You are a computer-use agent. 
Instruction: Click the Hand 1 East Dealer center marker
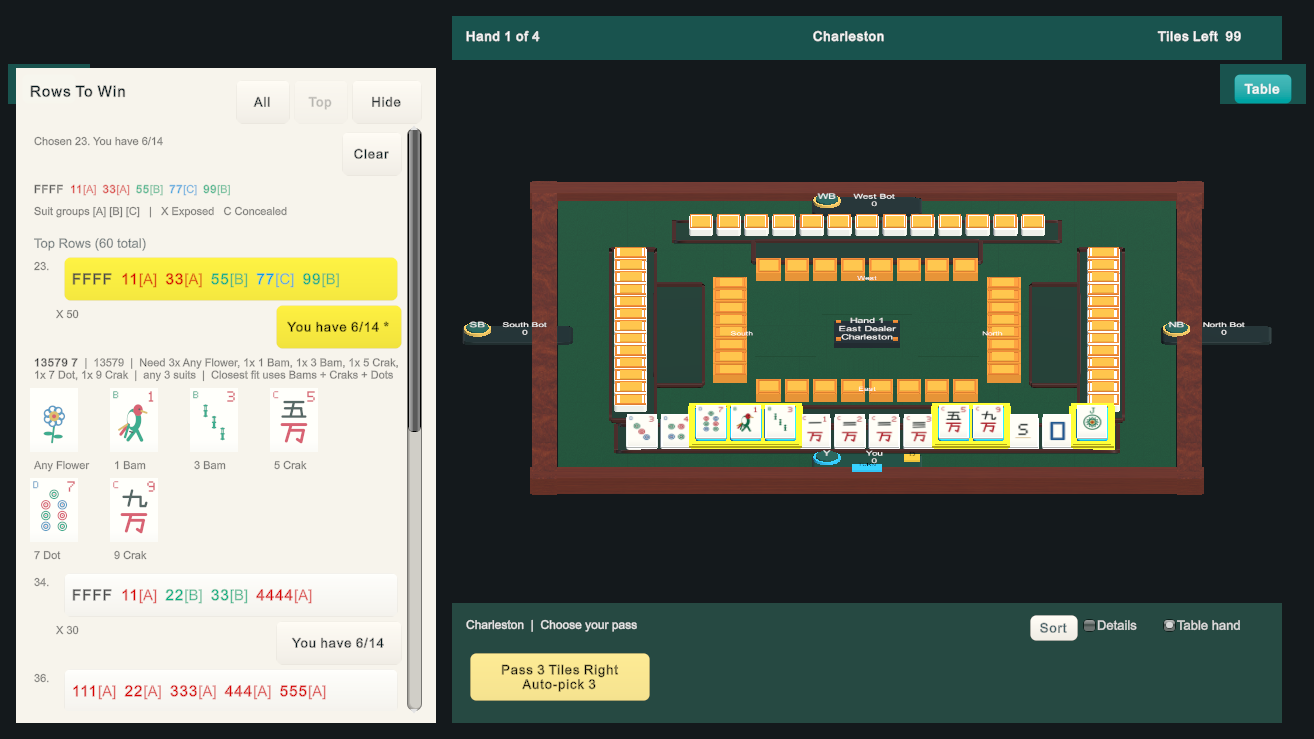[x=867, y=329]
